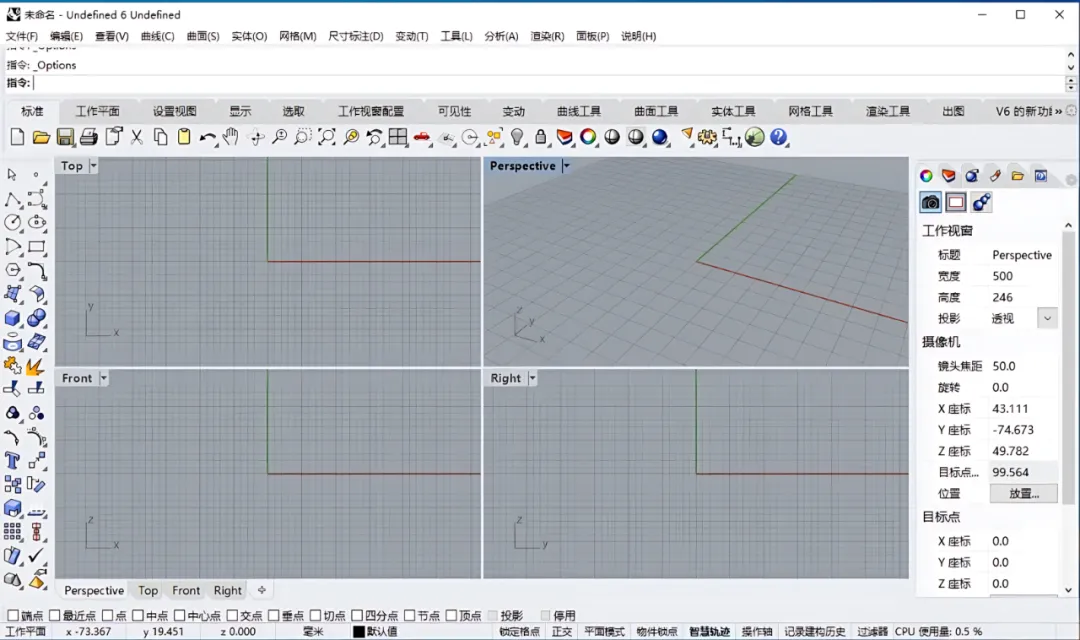The width and height of the screenshot is (1080, 640).
Task: Click the blue Help question mark icon
Action: [x=778, y=137]
